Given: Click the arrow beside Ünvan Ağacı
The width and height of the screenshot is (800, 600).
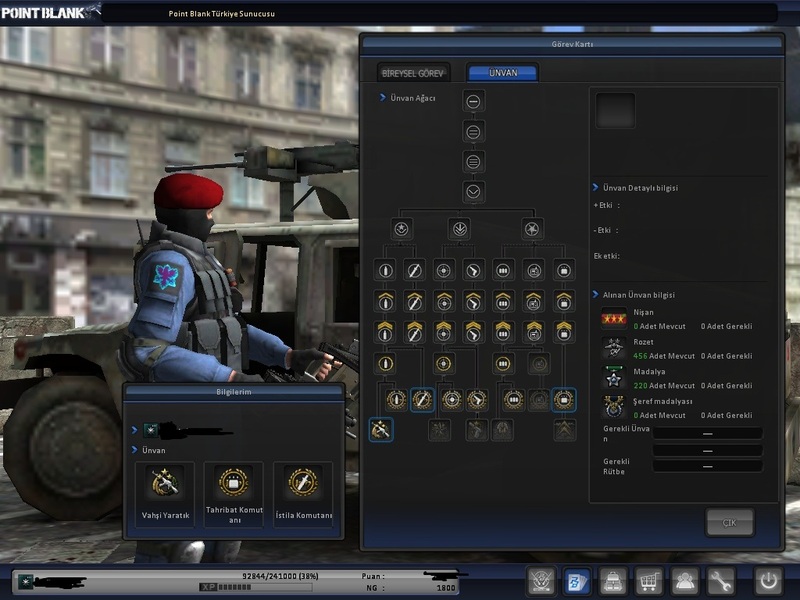Looking at the screenshot, I should point(383,97).
